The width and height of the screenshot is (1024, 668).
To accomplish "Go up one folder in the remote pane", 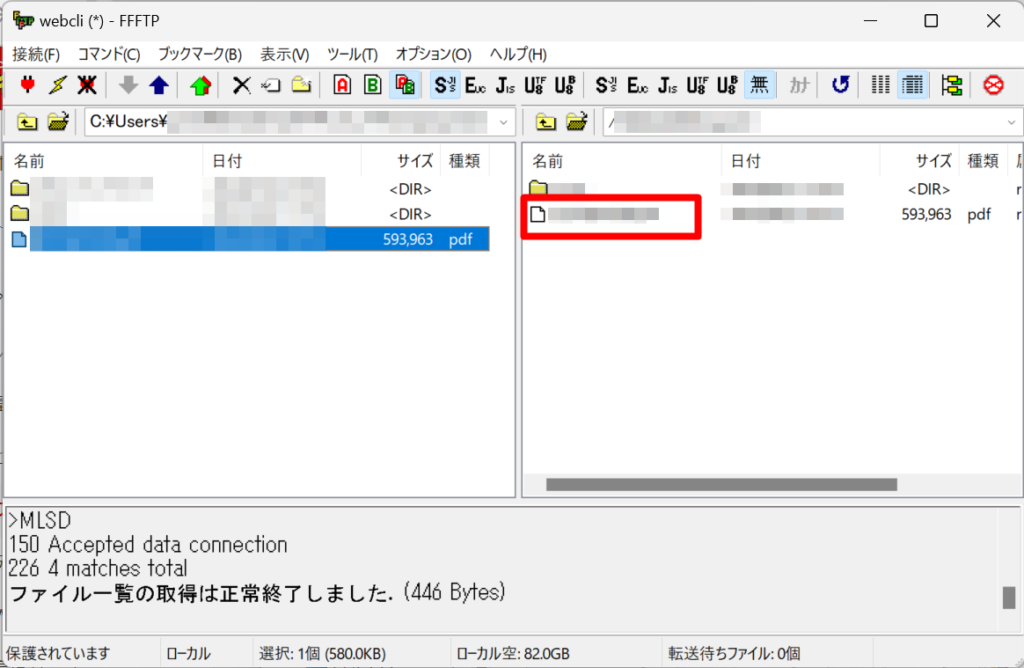I will 545,121.
